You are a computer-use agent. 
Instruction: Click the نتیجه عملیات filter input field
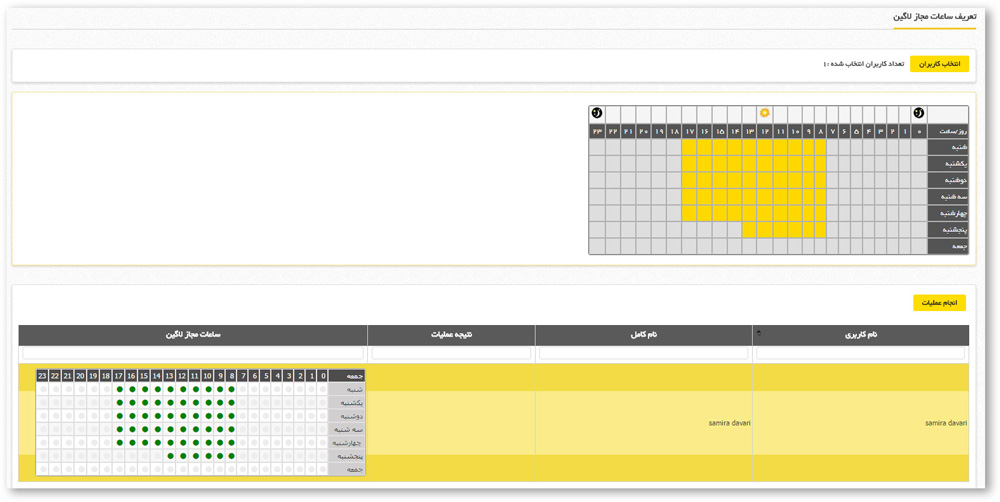451,353
